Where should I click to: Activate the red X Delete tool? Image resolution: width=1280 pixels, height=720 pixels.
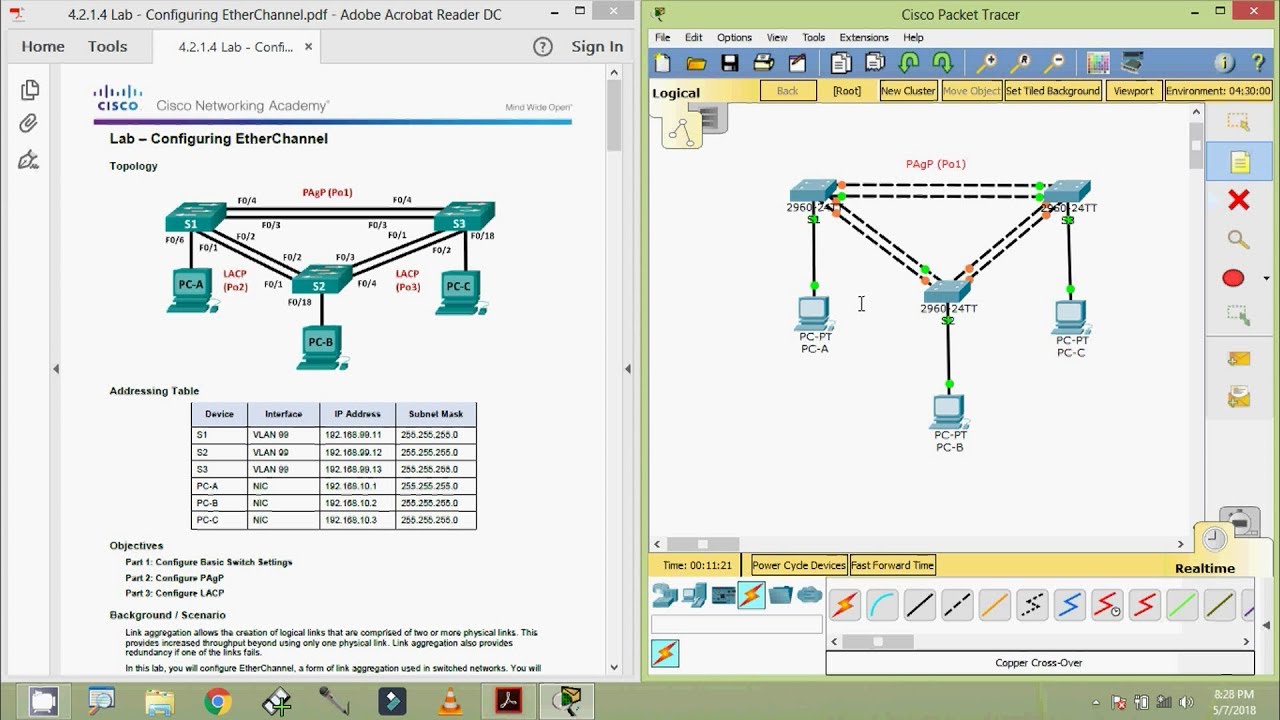[x=1239, y=201]
